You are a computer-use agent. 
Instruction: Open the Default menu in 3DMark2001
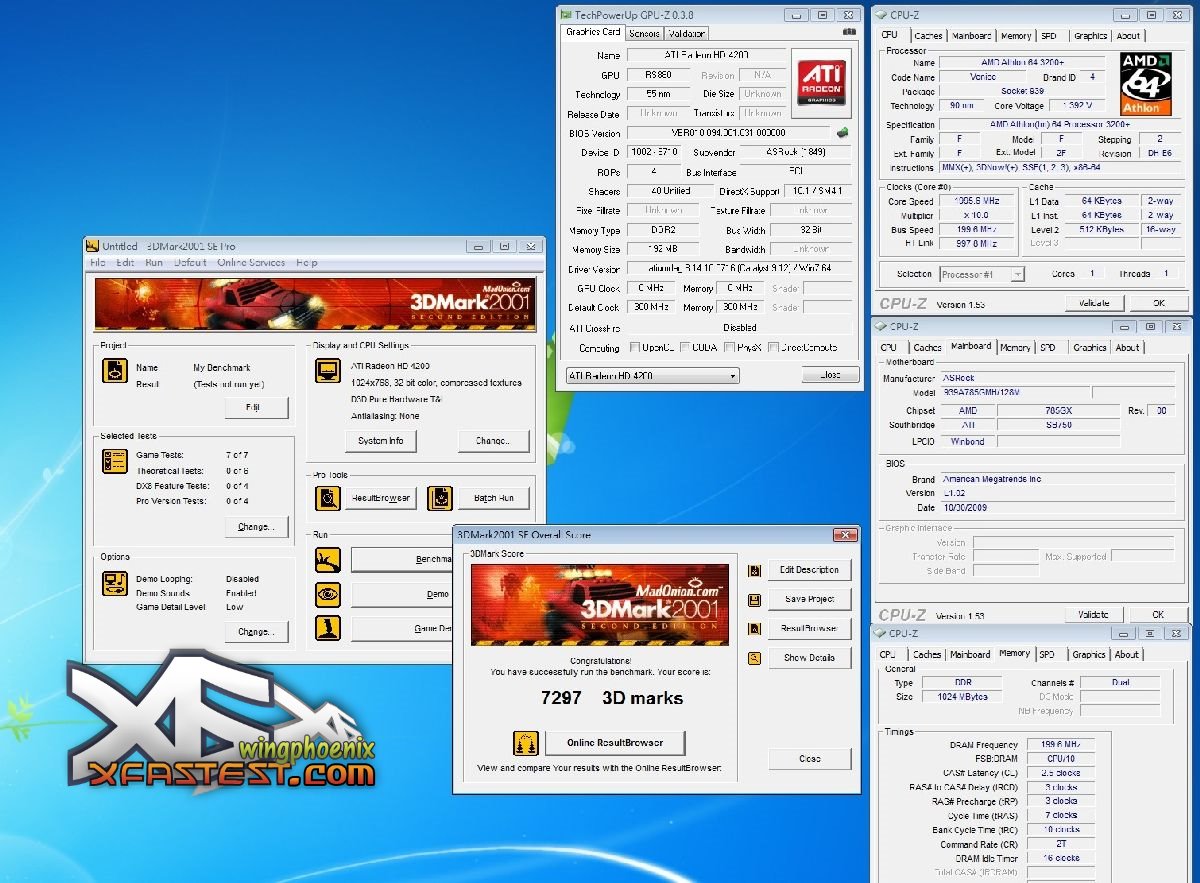coord(191,263)
